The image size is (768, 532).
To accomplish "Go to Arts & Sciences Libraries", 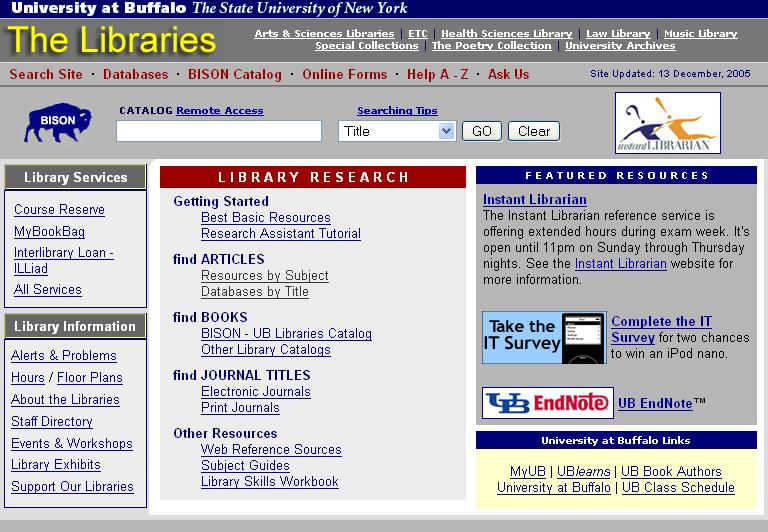I will [x=324, y=34].
